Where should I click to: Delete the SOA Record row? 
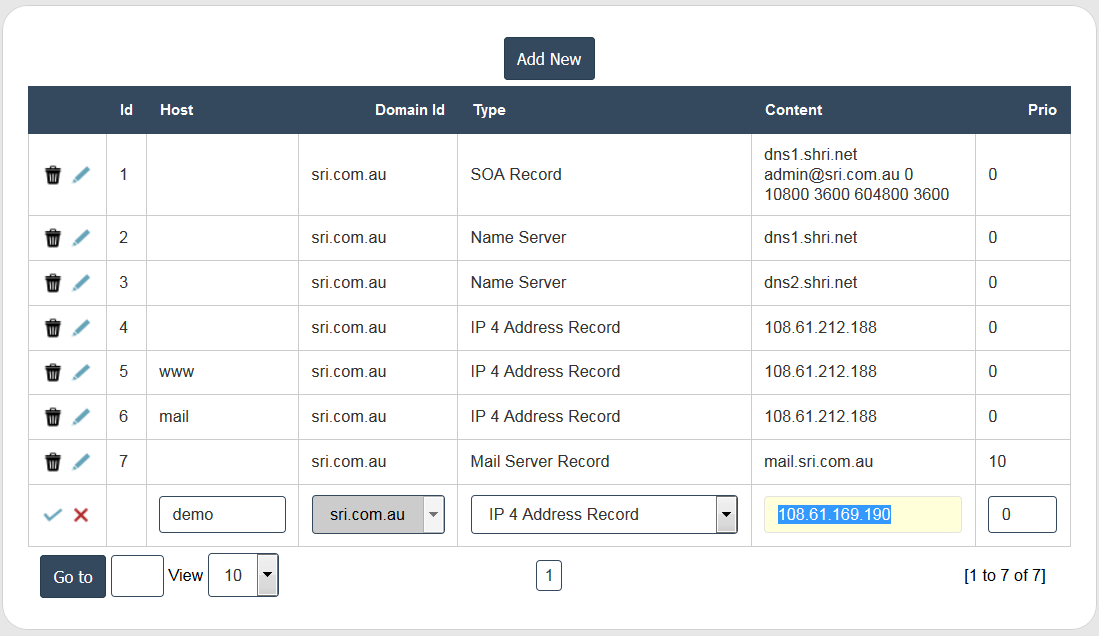[53, 175]
